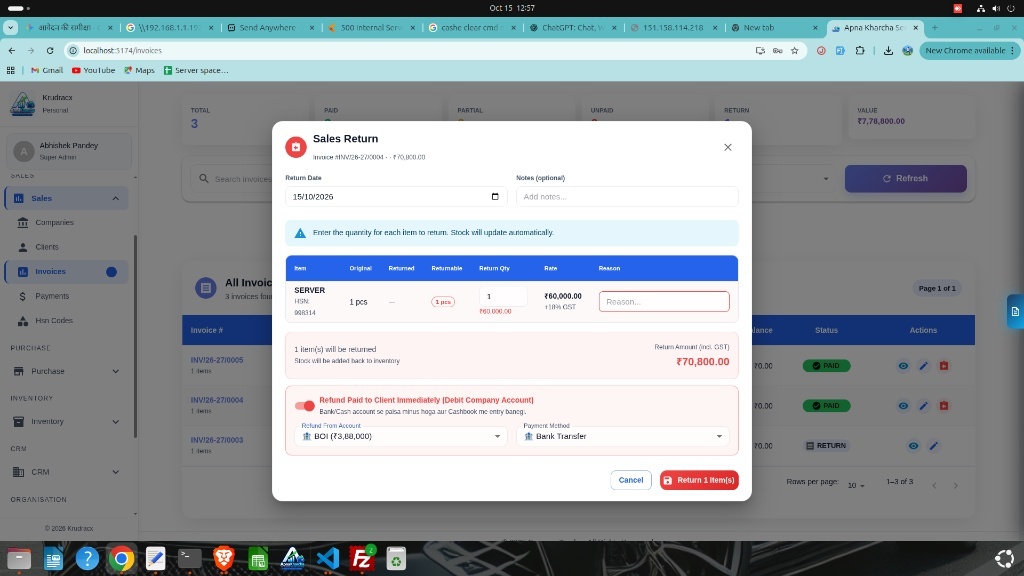Click the sidebar vertical scrollbar
This screenshot has width=1024, height=576.
click(135, 336)
